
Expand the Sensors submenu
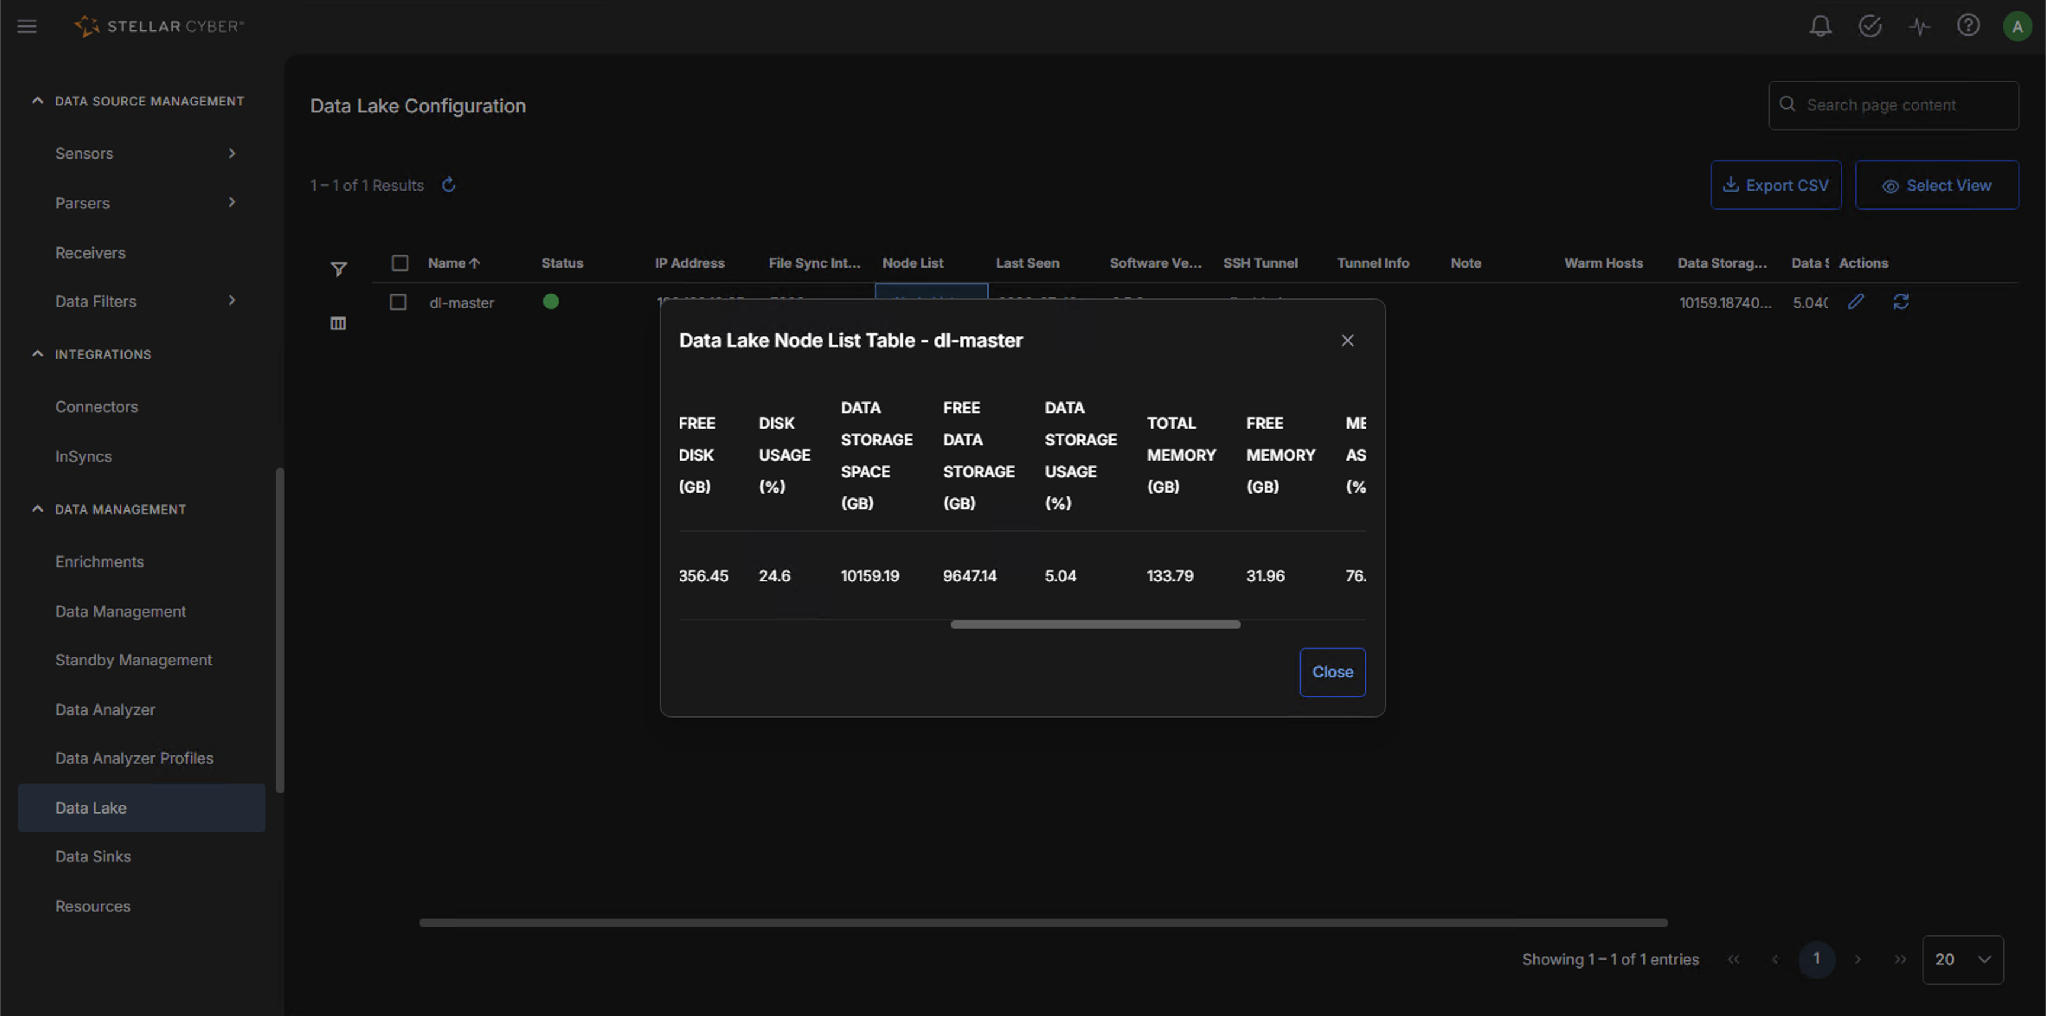tap(232, 153)
